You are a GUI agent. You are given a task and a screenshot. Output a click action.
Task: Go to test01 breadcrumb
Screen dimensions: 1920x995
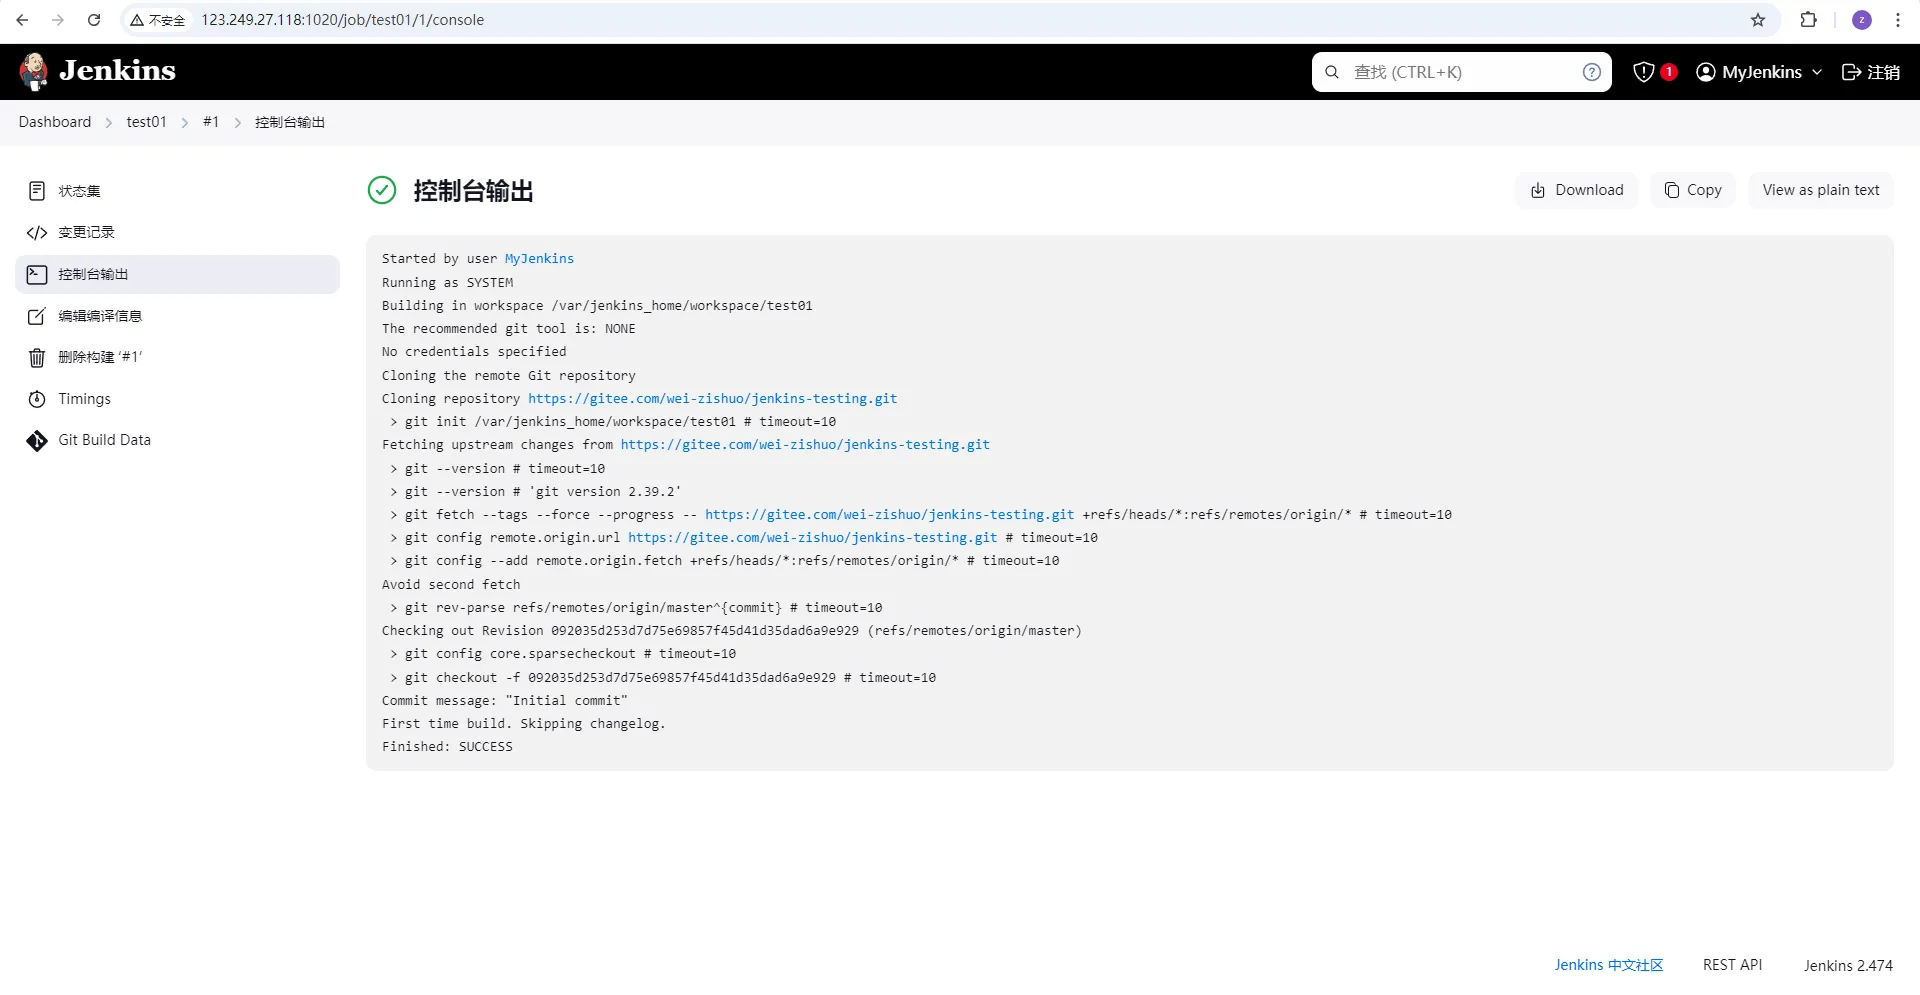click(x=146, y=122)
